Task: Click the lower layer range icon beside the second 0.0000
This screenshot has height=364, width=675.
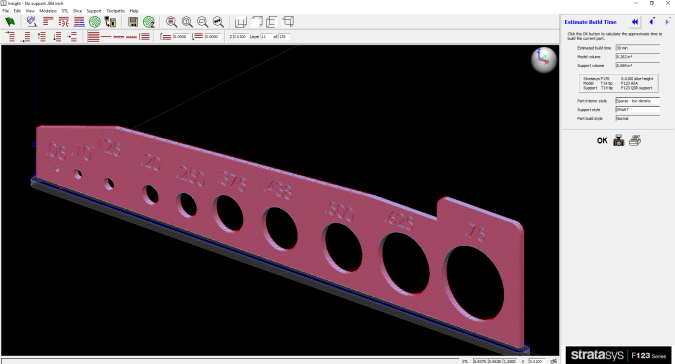Action: coord(198,37)
